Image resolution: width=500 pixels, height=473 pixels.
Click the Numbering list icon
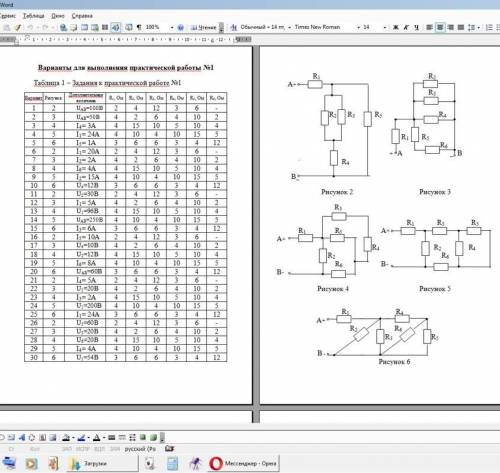489,27
